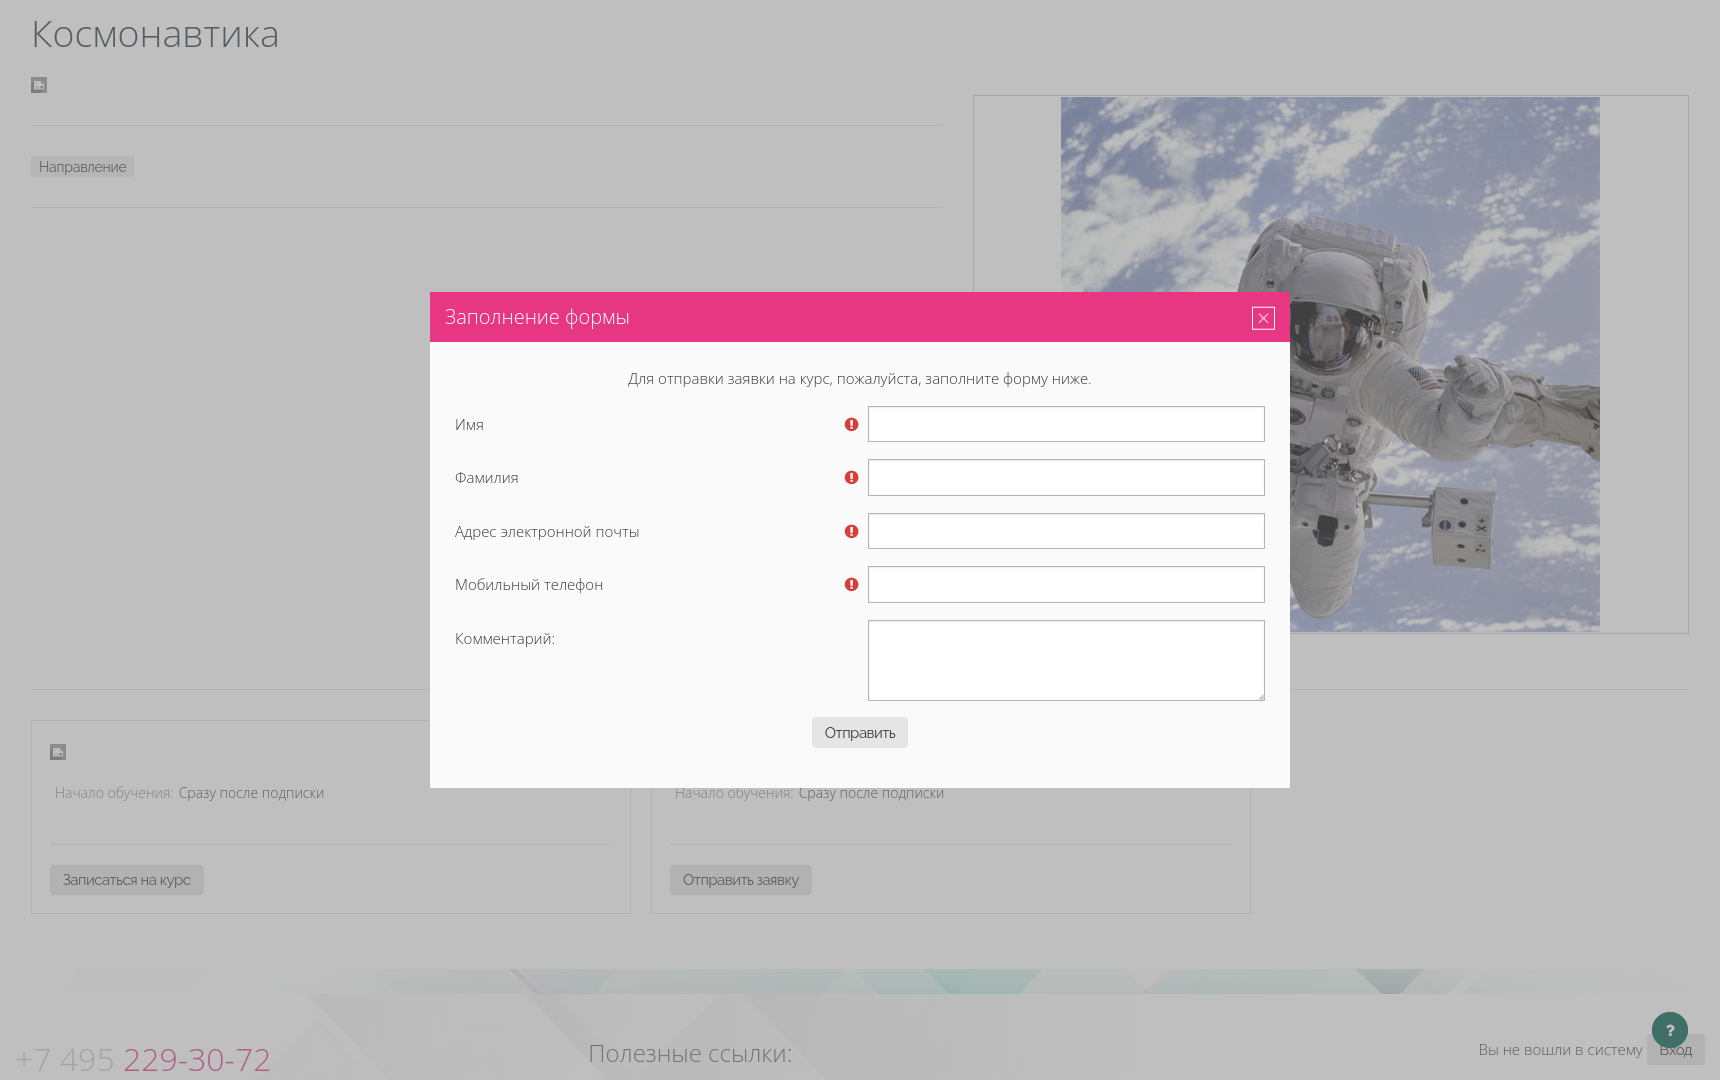The width and height of the screenshot is (1720, 1080).
Task: Click the Записаться на курс button
Action: click(127, 880)
